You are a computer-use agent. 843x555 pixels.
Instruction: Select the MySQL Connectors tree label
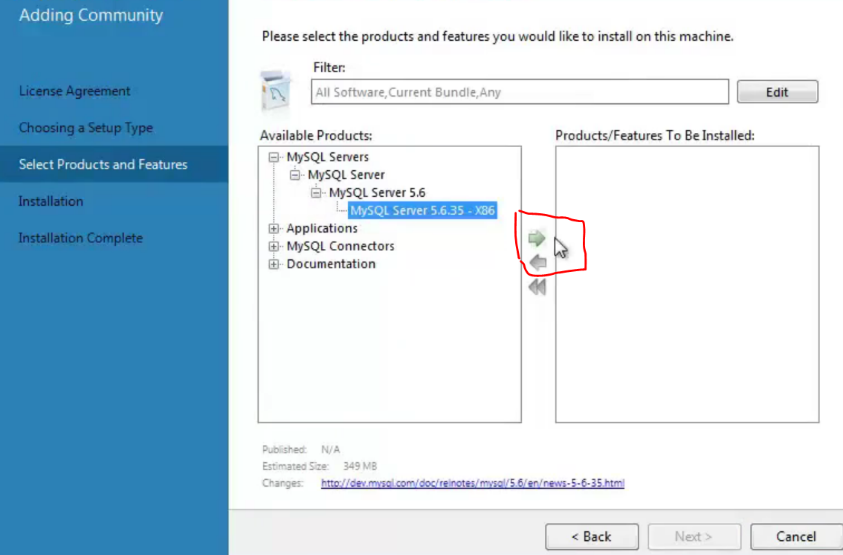point(340,246)
